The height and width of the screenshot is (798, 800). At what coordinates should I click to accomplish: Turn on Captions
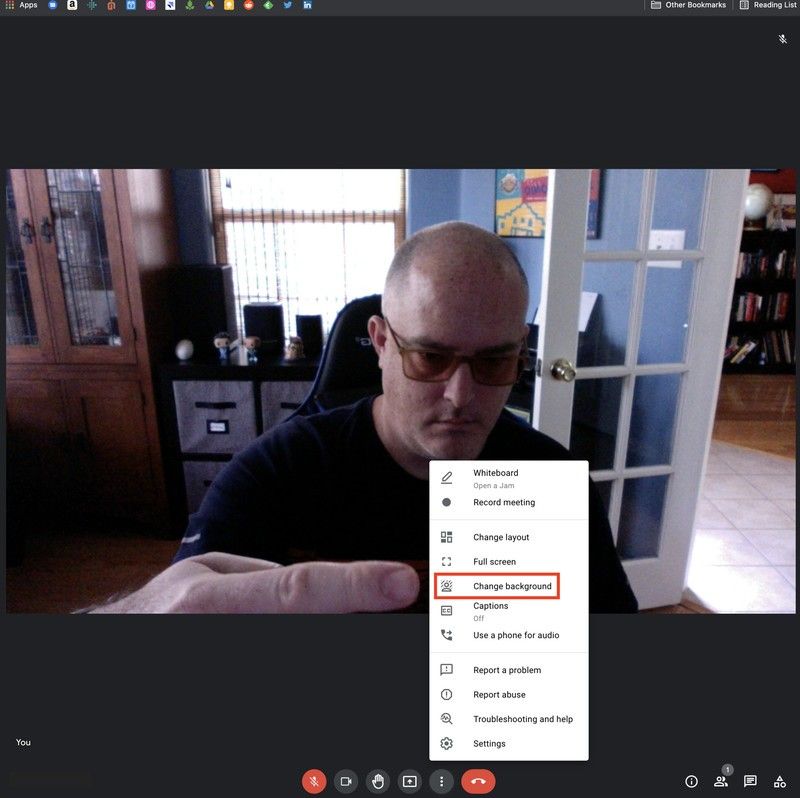490,605
